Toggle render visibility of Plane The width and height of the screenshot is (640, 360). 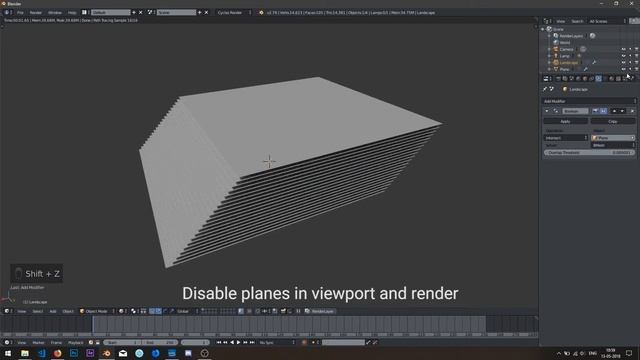point(636,69)
